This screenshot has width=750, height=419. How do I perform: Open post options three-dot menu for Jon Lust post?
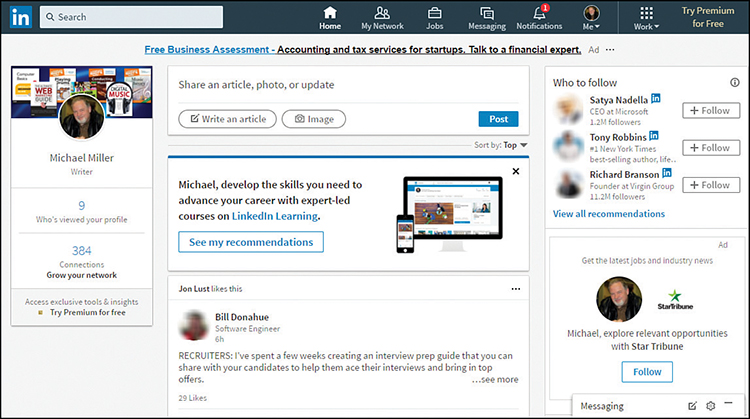coord(516,289)
